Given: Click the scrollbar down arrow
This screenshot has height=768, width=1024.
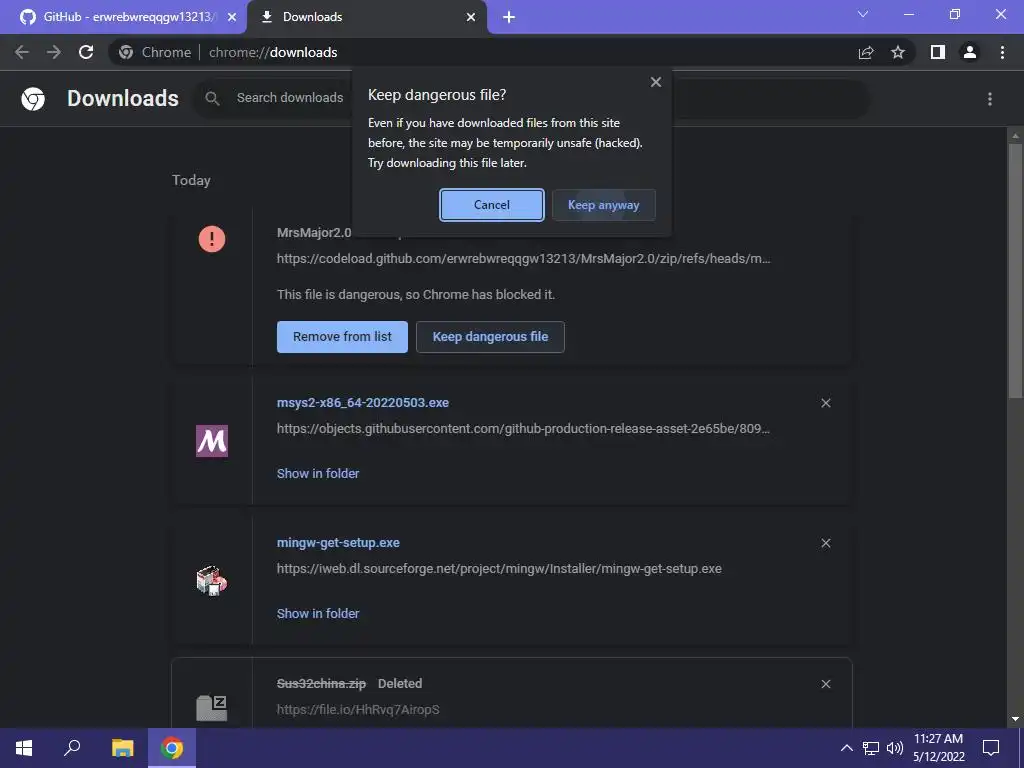Looking at the screenshot, I should point(1015,720).
